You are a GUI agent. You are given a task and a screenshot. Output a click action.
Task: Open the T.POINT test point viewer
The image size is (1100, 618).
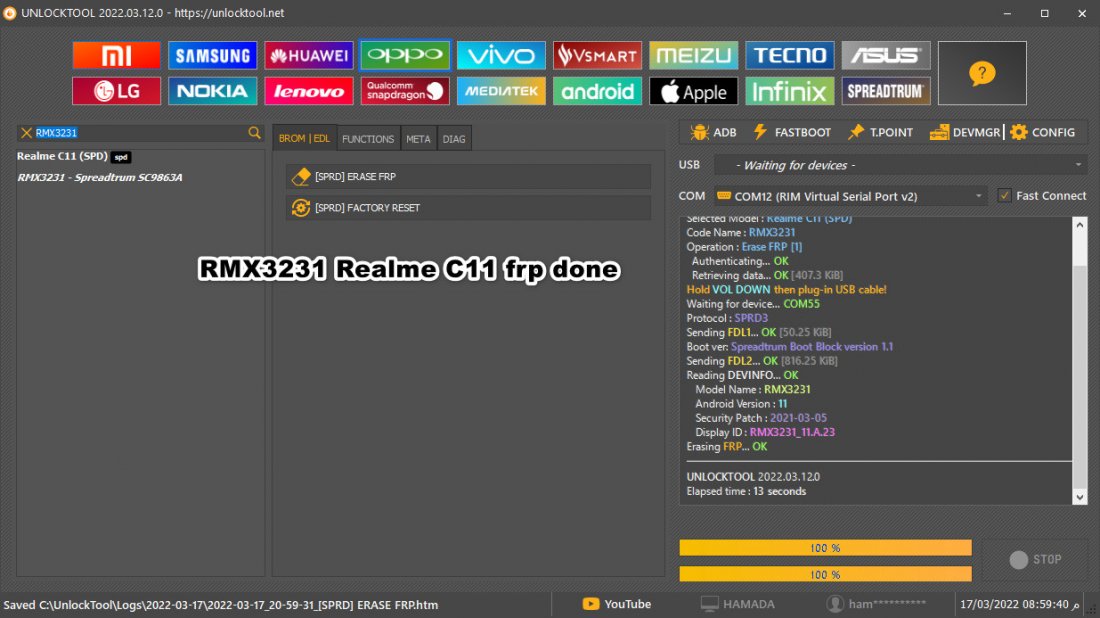tap(880, 133)
